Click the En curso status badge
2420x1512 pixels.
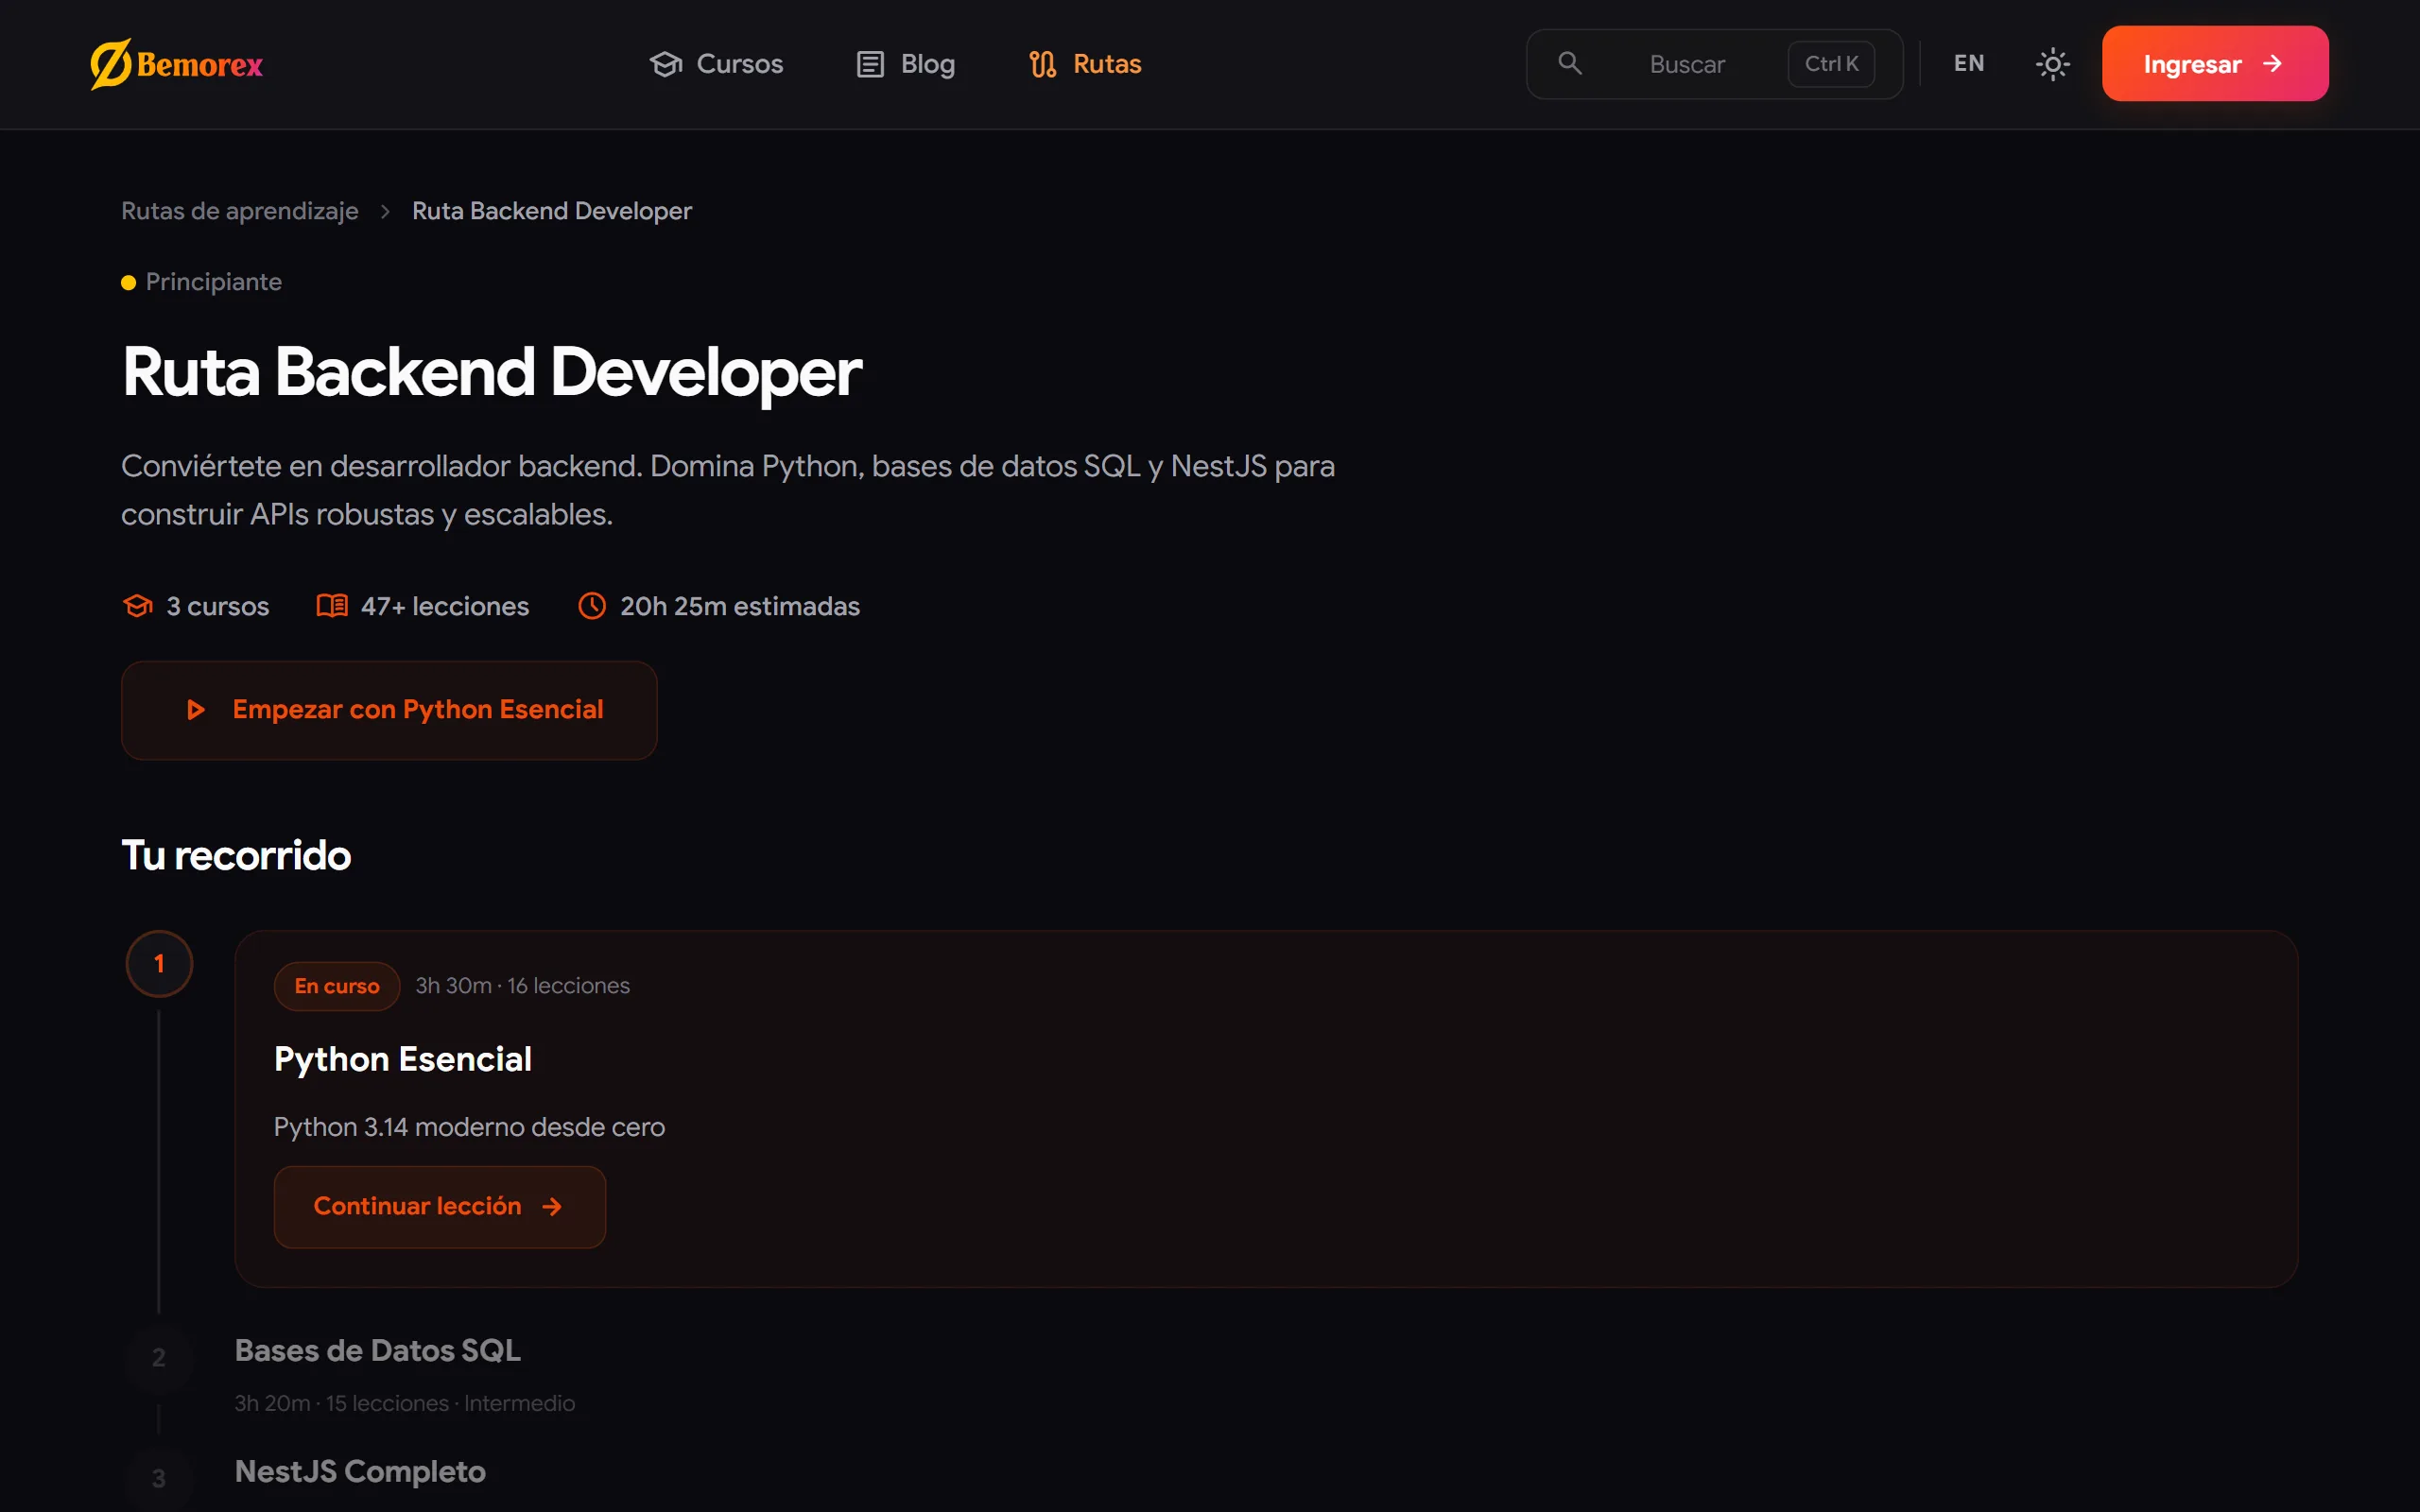pos(337,986)
